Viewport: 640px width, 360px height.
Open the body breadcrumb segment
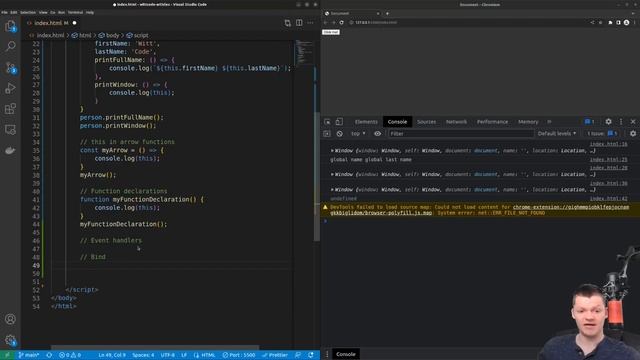[109, 36]
